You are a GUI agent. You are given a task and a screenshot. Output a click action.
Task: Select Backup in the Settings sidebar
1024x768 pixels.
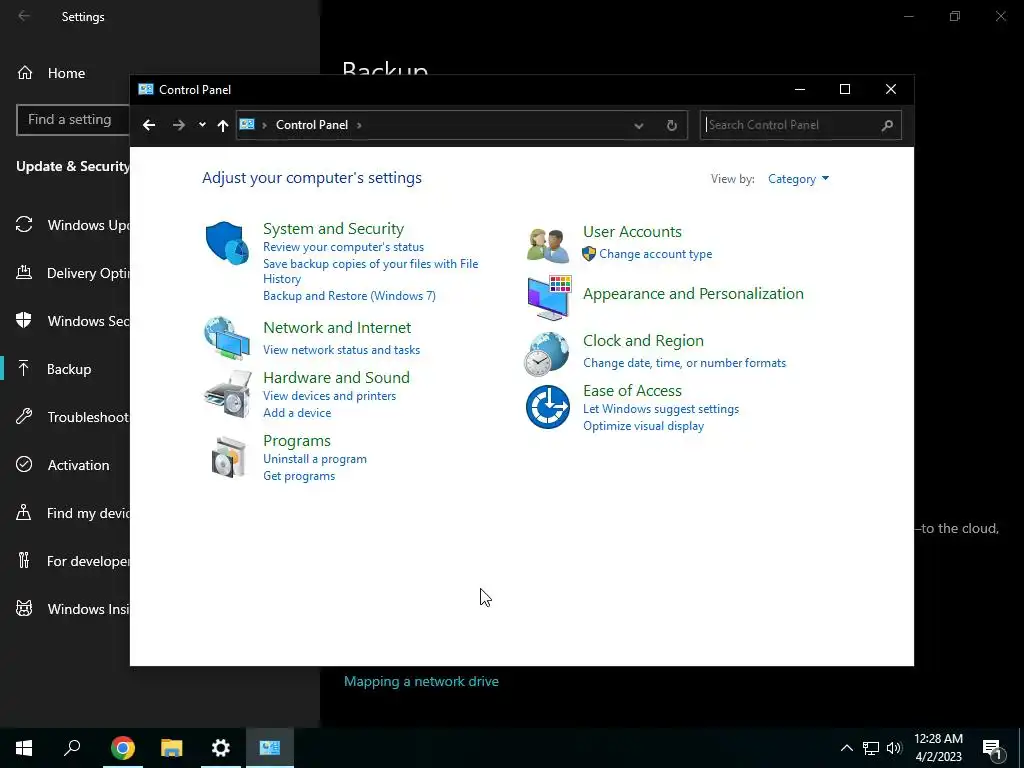click(65, 369)
